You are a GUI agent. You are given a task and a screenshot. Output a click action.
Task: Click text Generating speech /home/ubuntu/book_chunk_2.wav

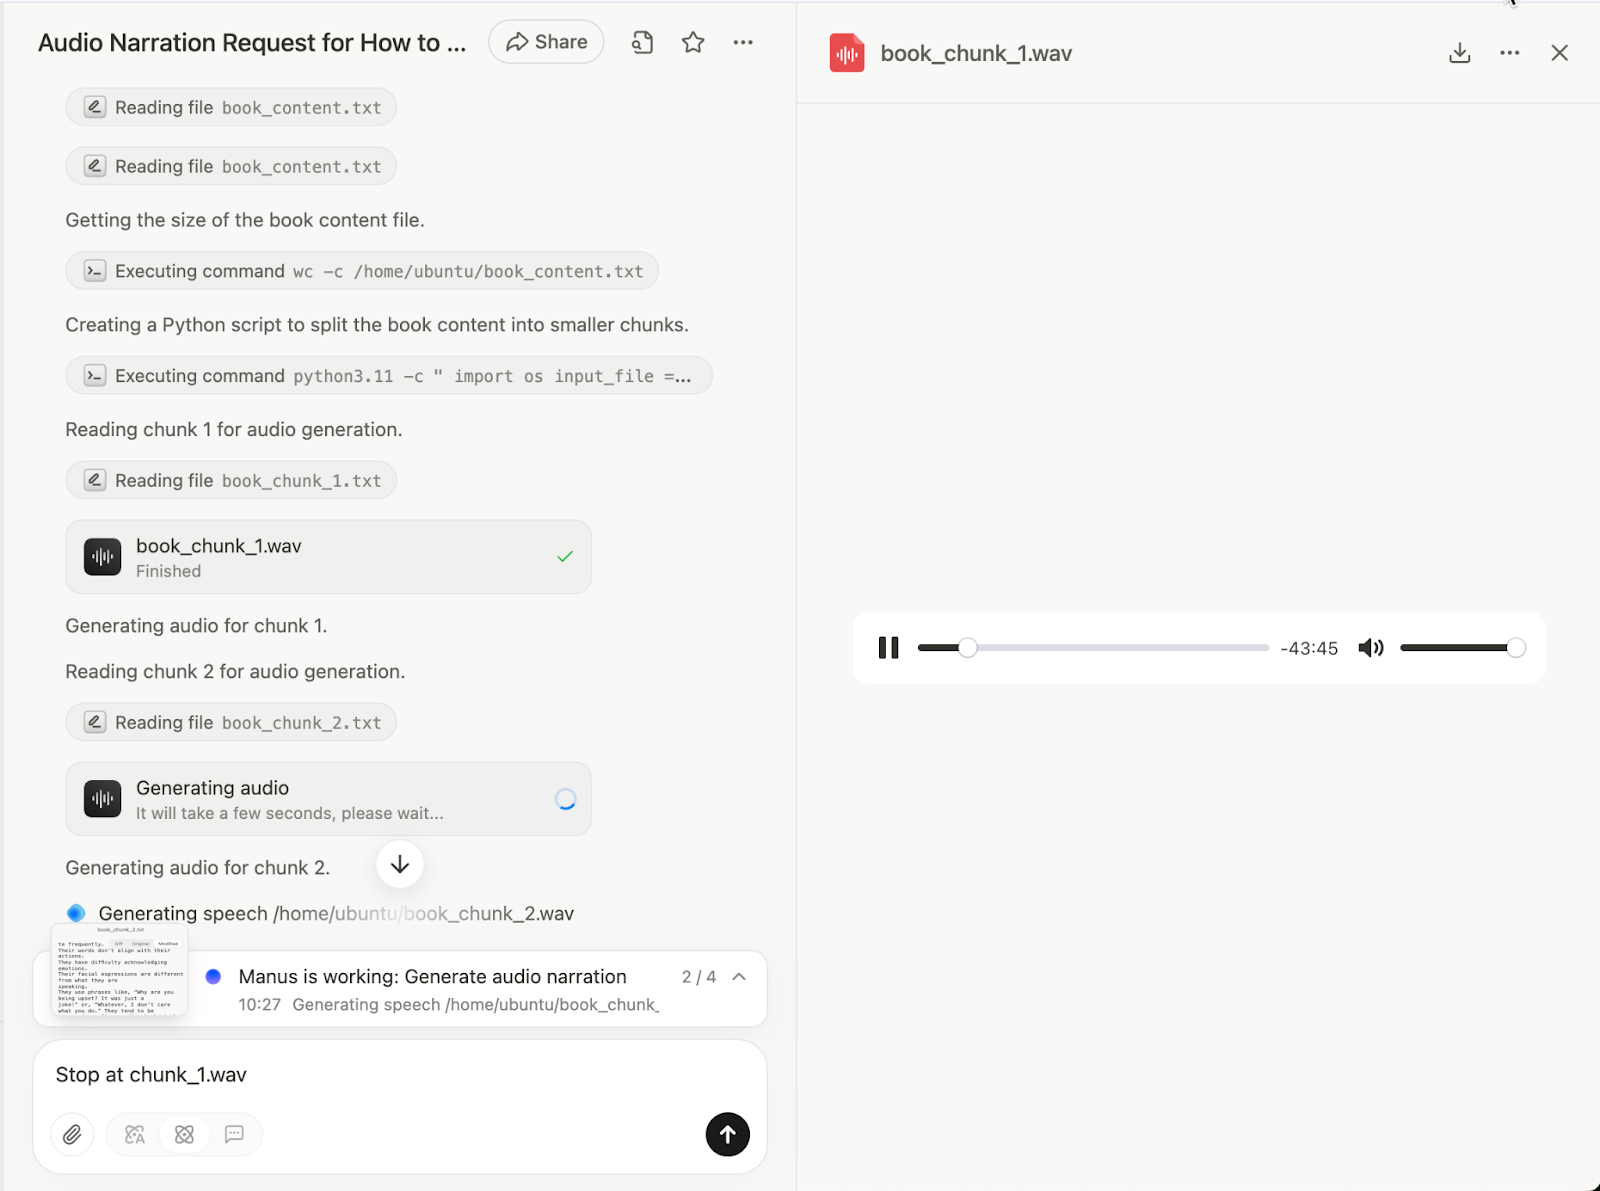point(336,913)
